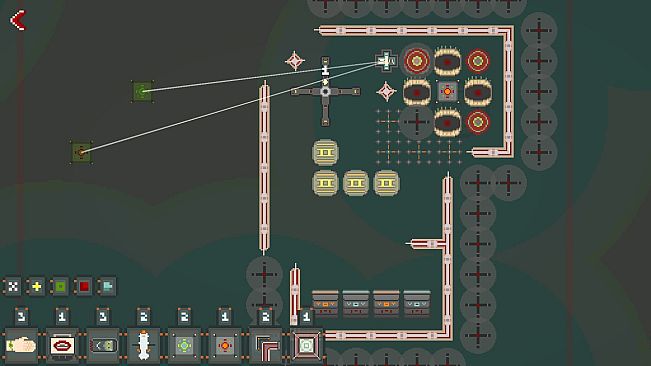This screenshot has width=651, height=366.
Task: Select the hand tool in the build bar
Action: coord(21,345)
